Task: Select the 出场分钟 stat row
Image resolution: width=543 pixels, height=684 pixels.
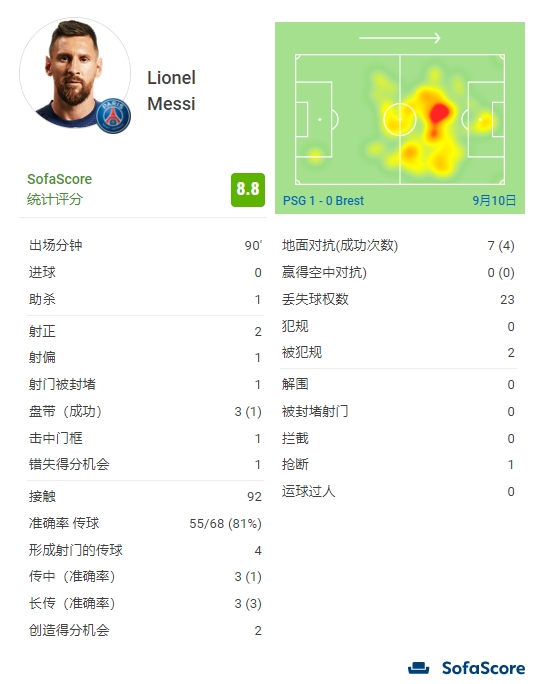Action: click(145, 245)
